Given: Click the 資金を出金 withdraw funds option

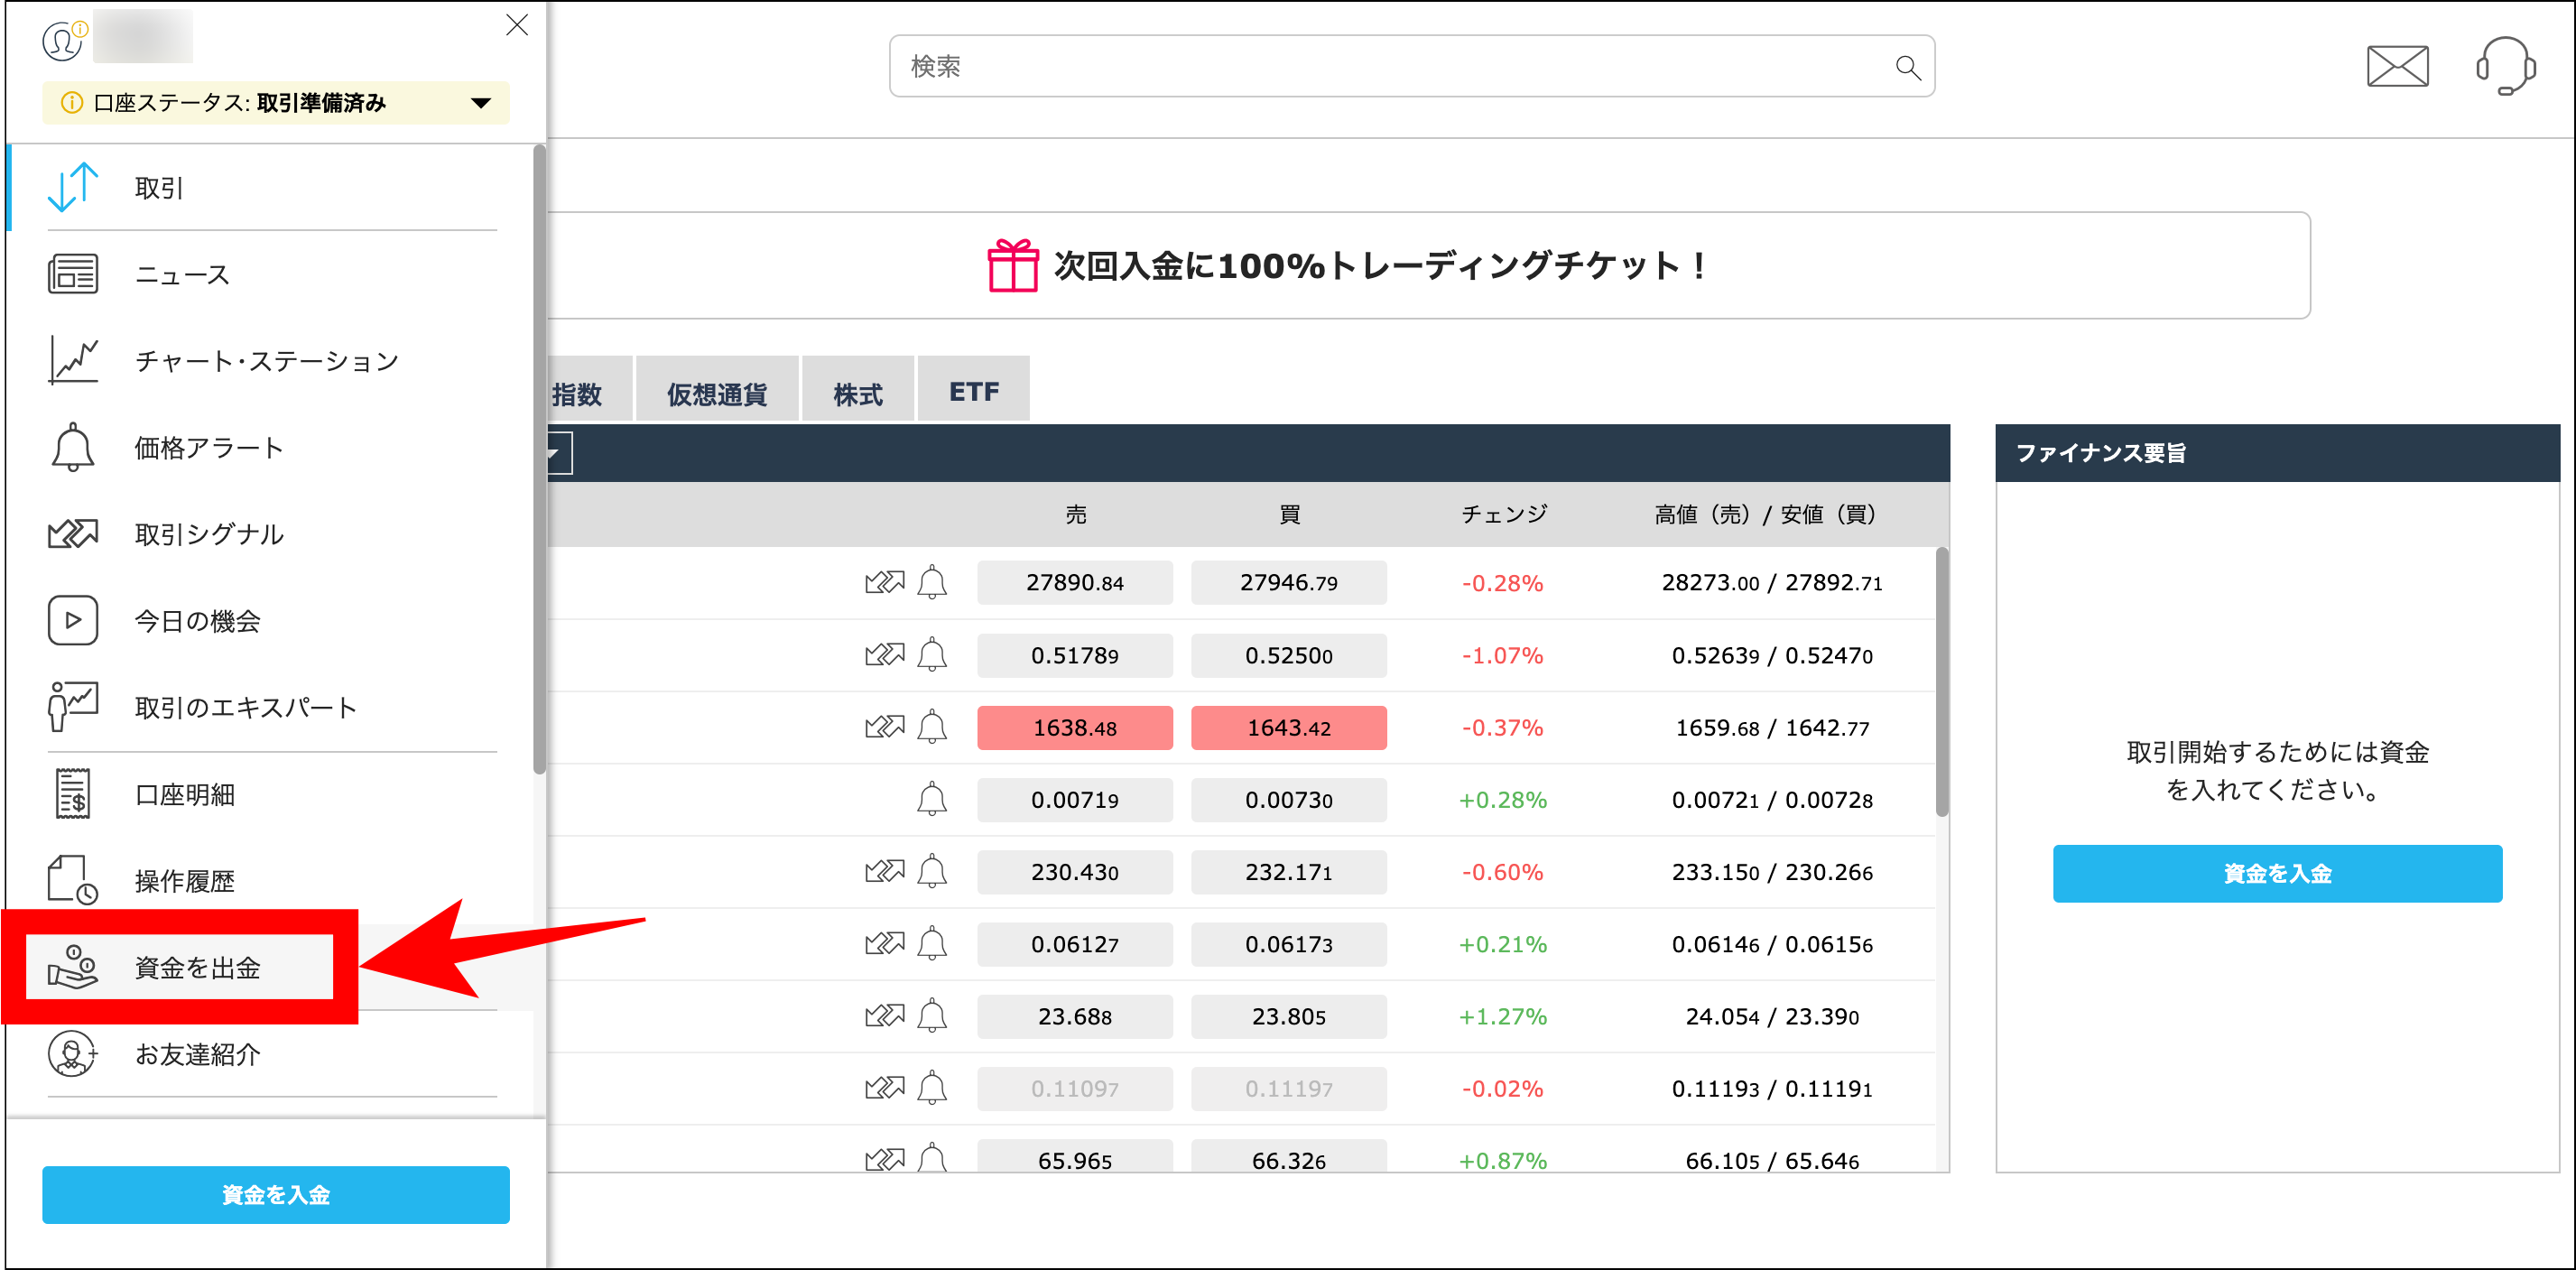Looking at the screenshot, I should pos(197,966).
